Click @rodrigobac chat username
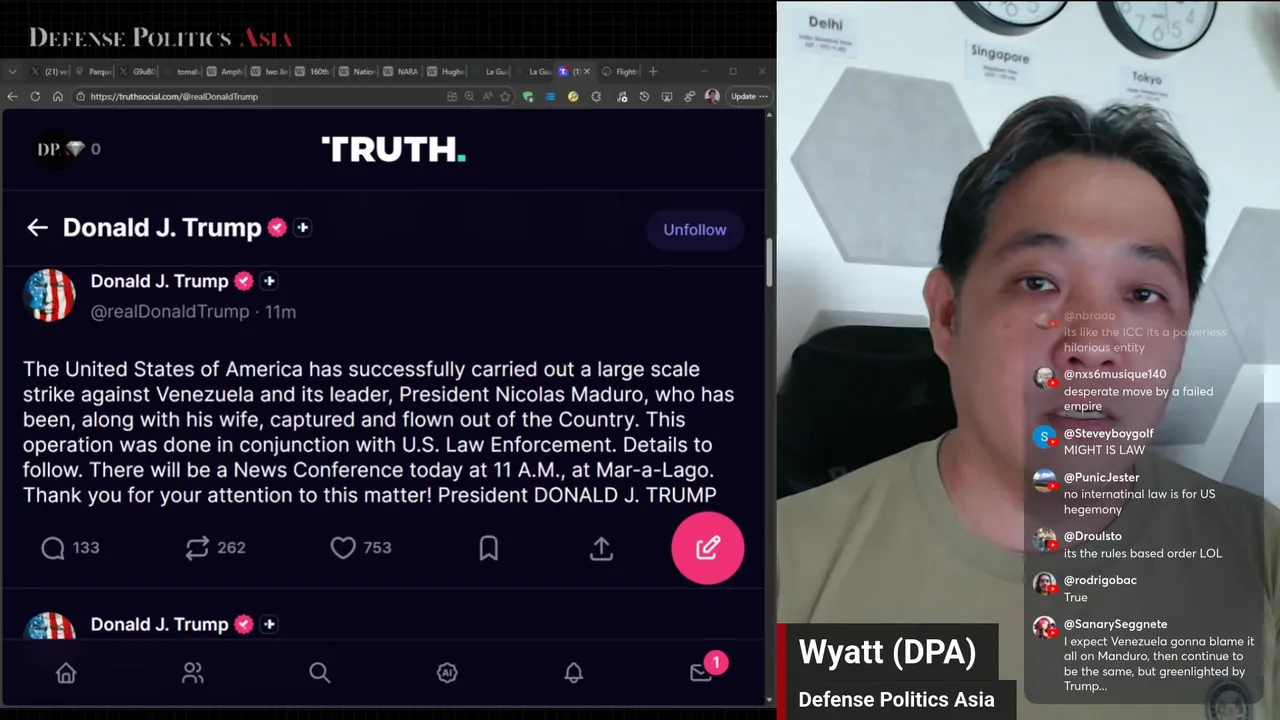Image resolution: width=1280 pixels, height=720 pixels. click(x=1100, y=580)
